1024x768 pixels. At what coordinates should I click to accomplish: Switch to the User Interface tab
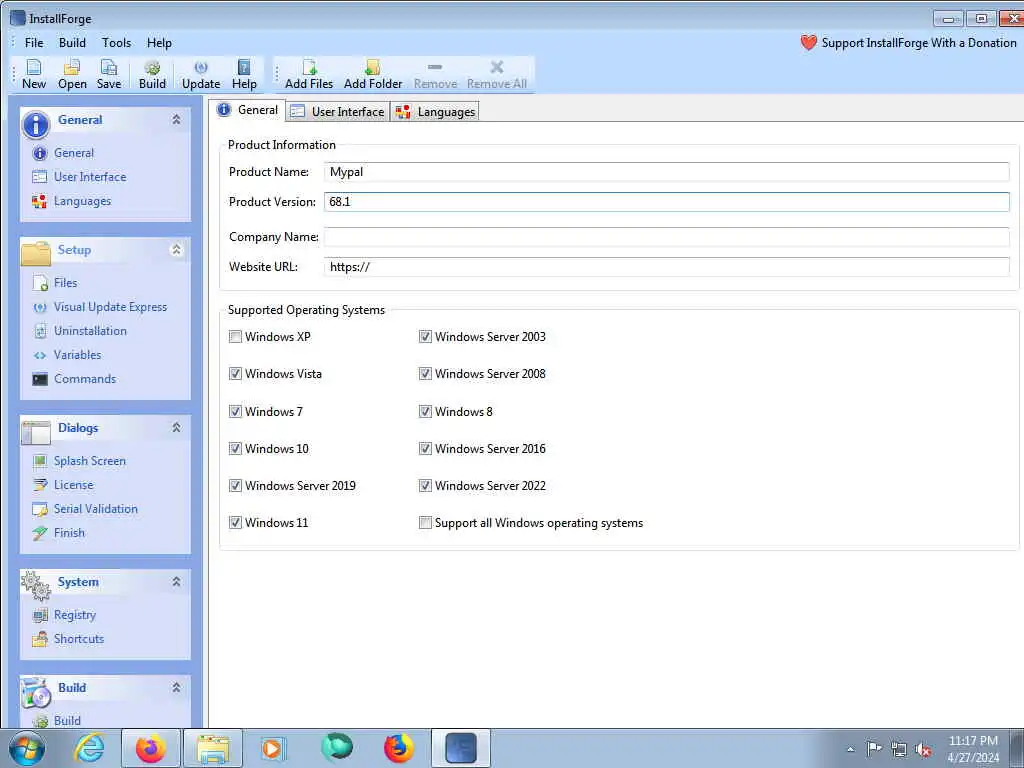[x=338, y=112]
